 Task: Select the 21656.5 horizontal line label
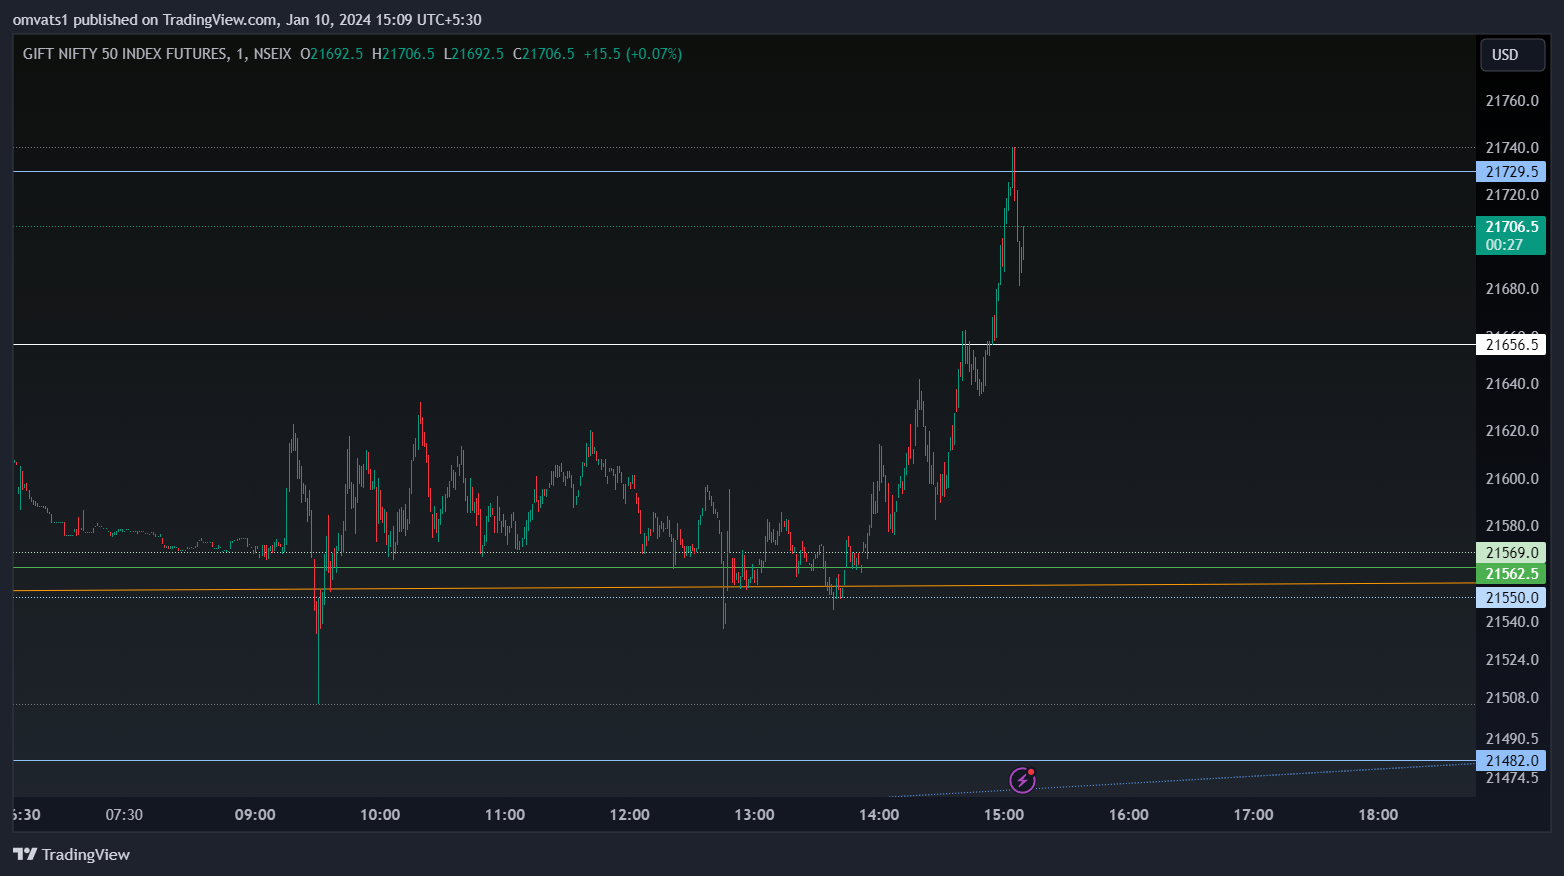[x=1511, y=345]
